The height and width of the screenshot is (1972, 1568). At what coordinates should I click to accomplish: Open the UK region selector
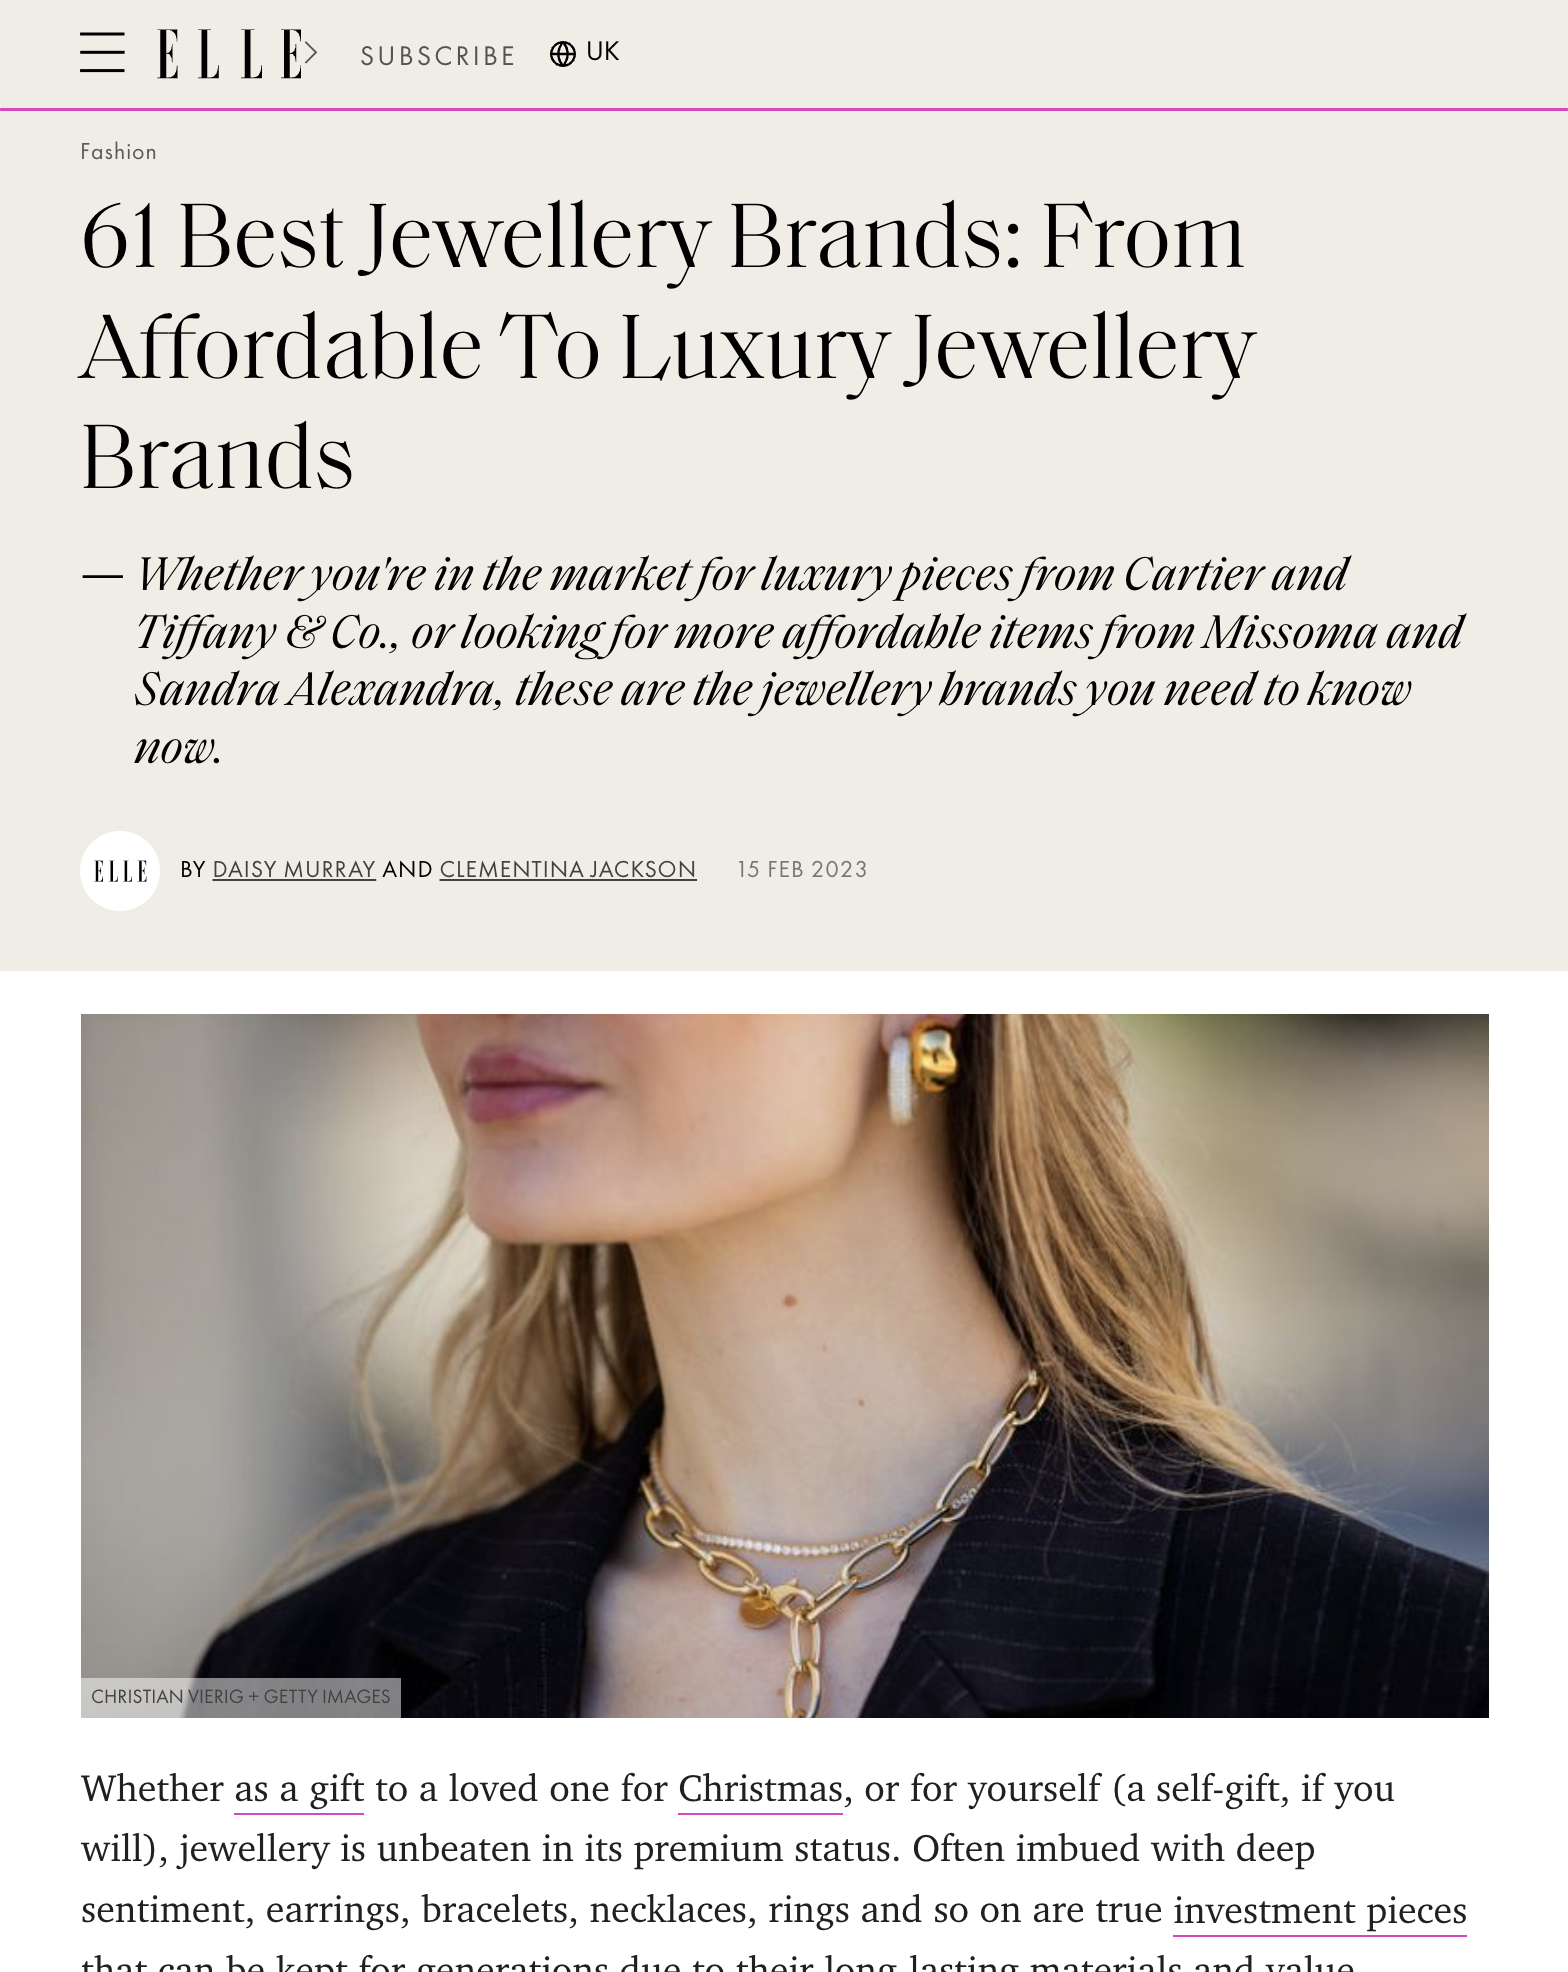(x=602, y=52)
